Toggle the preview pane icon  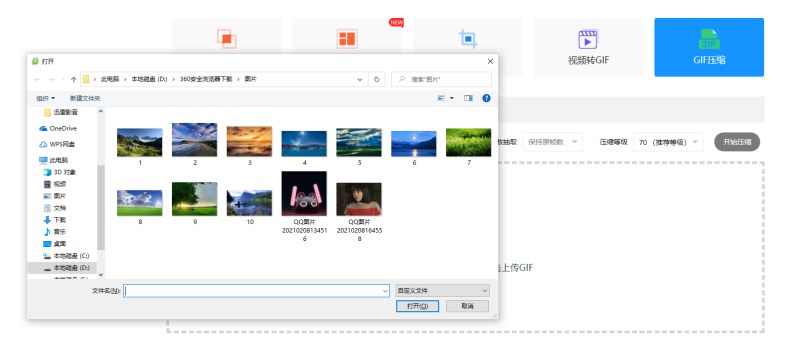(x=468, y=98)
